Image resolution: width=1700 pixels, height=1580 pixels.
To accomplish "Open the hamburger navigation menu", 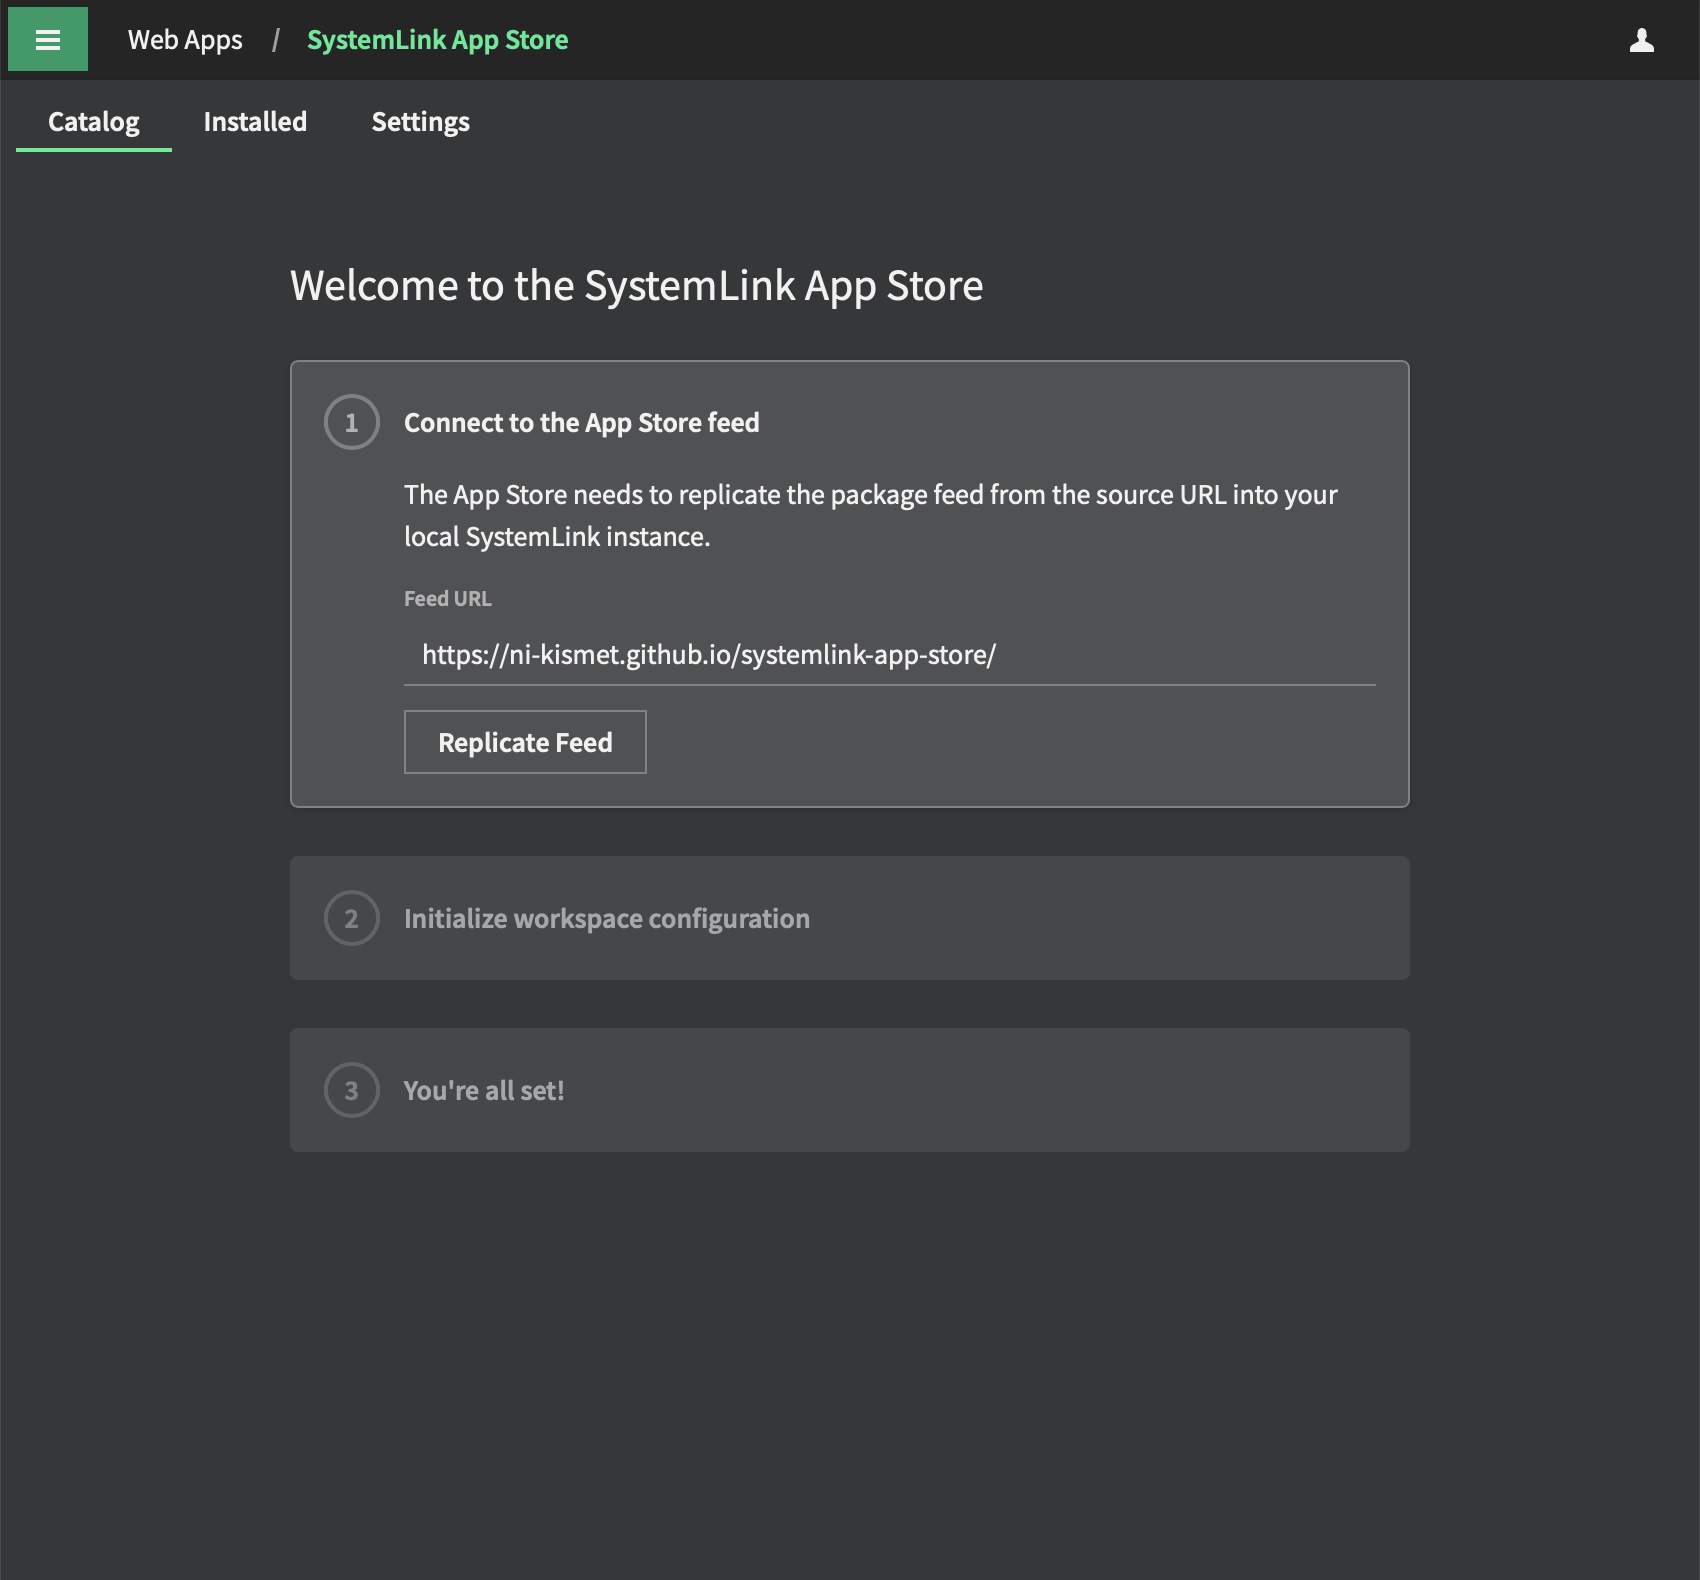I will pyautogui.click(x=48, y=40).
